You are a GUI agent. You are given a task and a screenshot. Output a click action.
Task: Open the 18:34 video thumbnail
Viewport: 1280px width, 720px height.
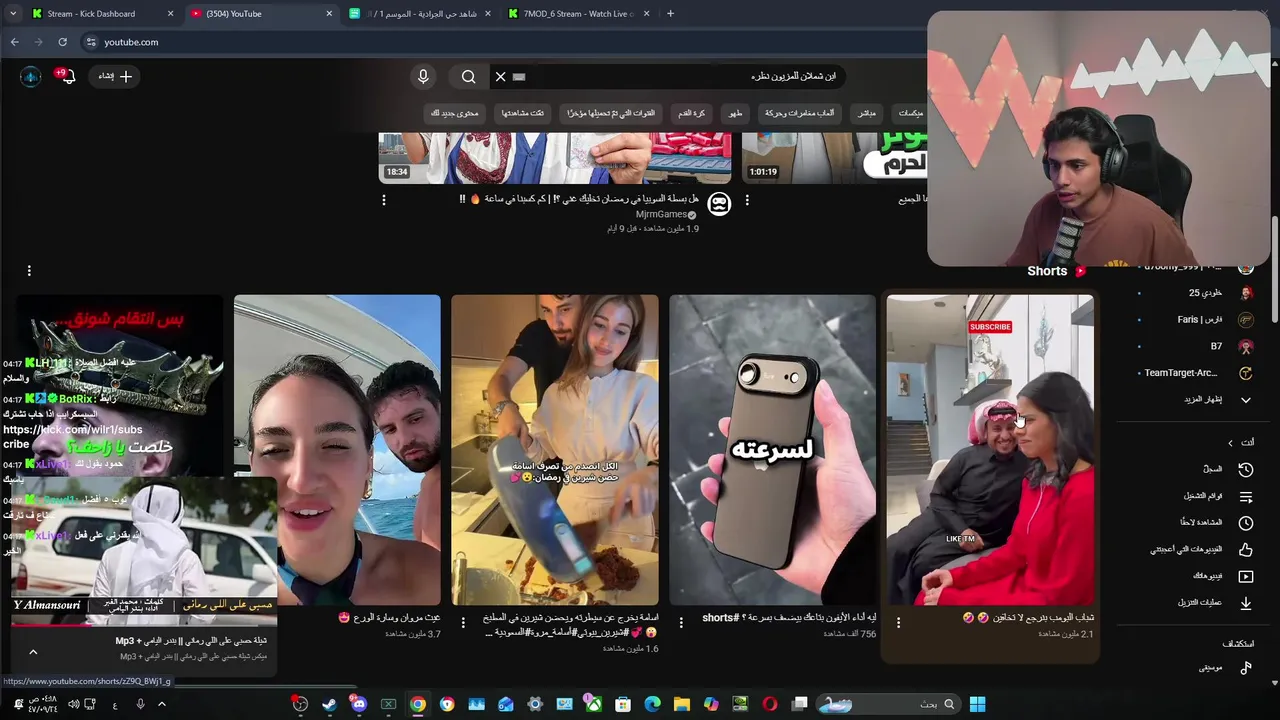(x=555, y=157)
